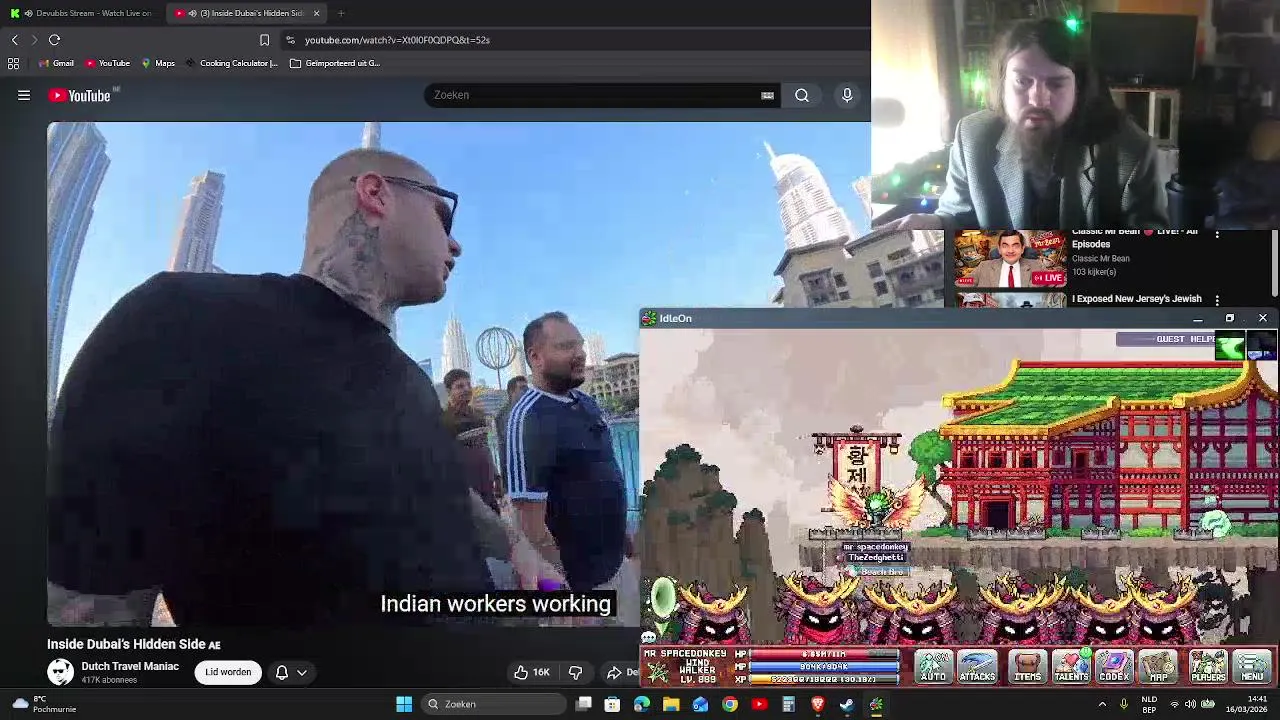Open options for the New Jersey video
The width and height of the screenshot is (1280, 720).
click(x=1217, y=299)
